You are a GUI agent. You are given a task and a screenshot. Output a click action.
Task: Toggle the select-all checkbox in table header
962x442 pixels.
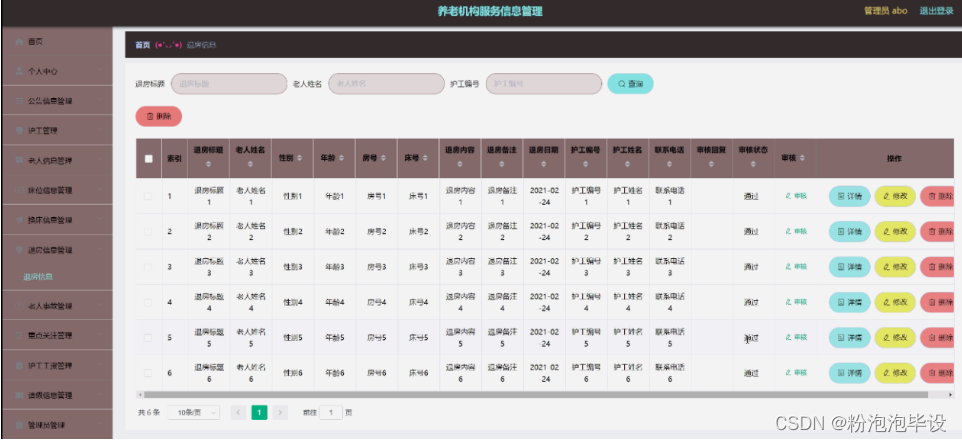pos(148,158)
